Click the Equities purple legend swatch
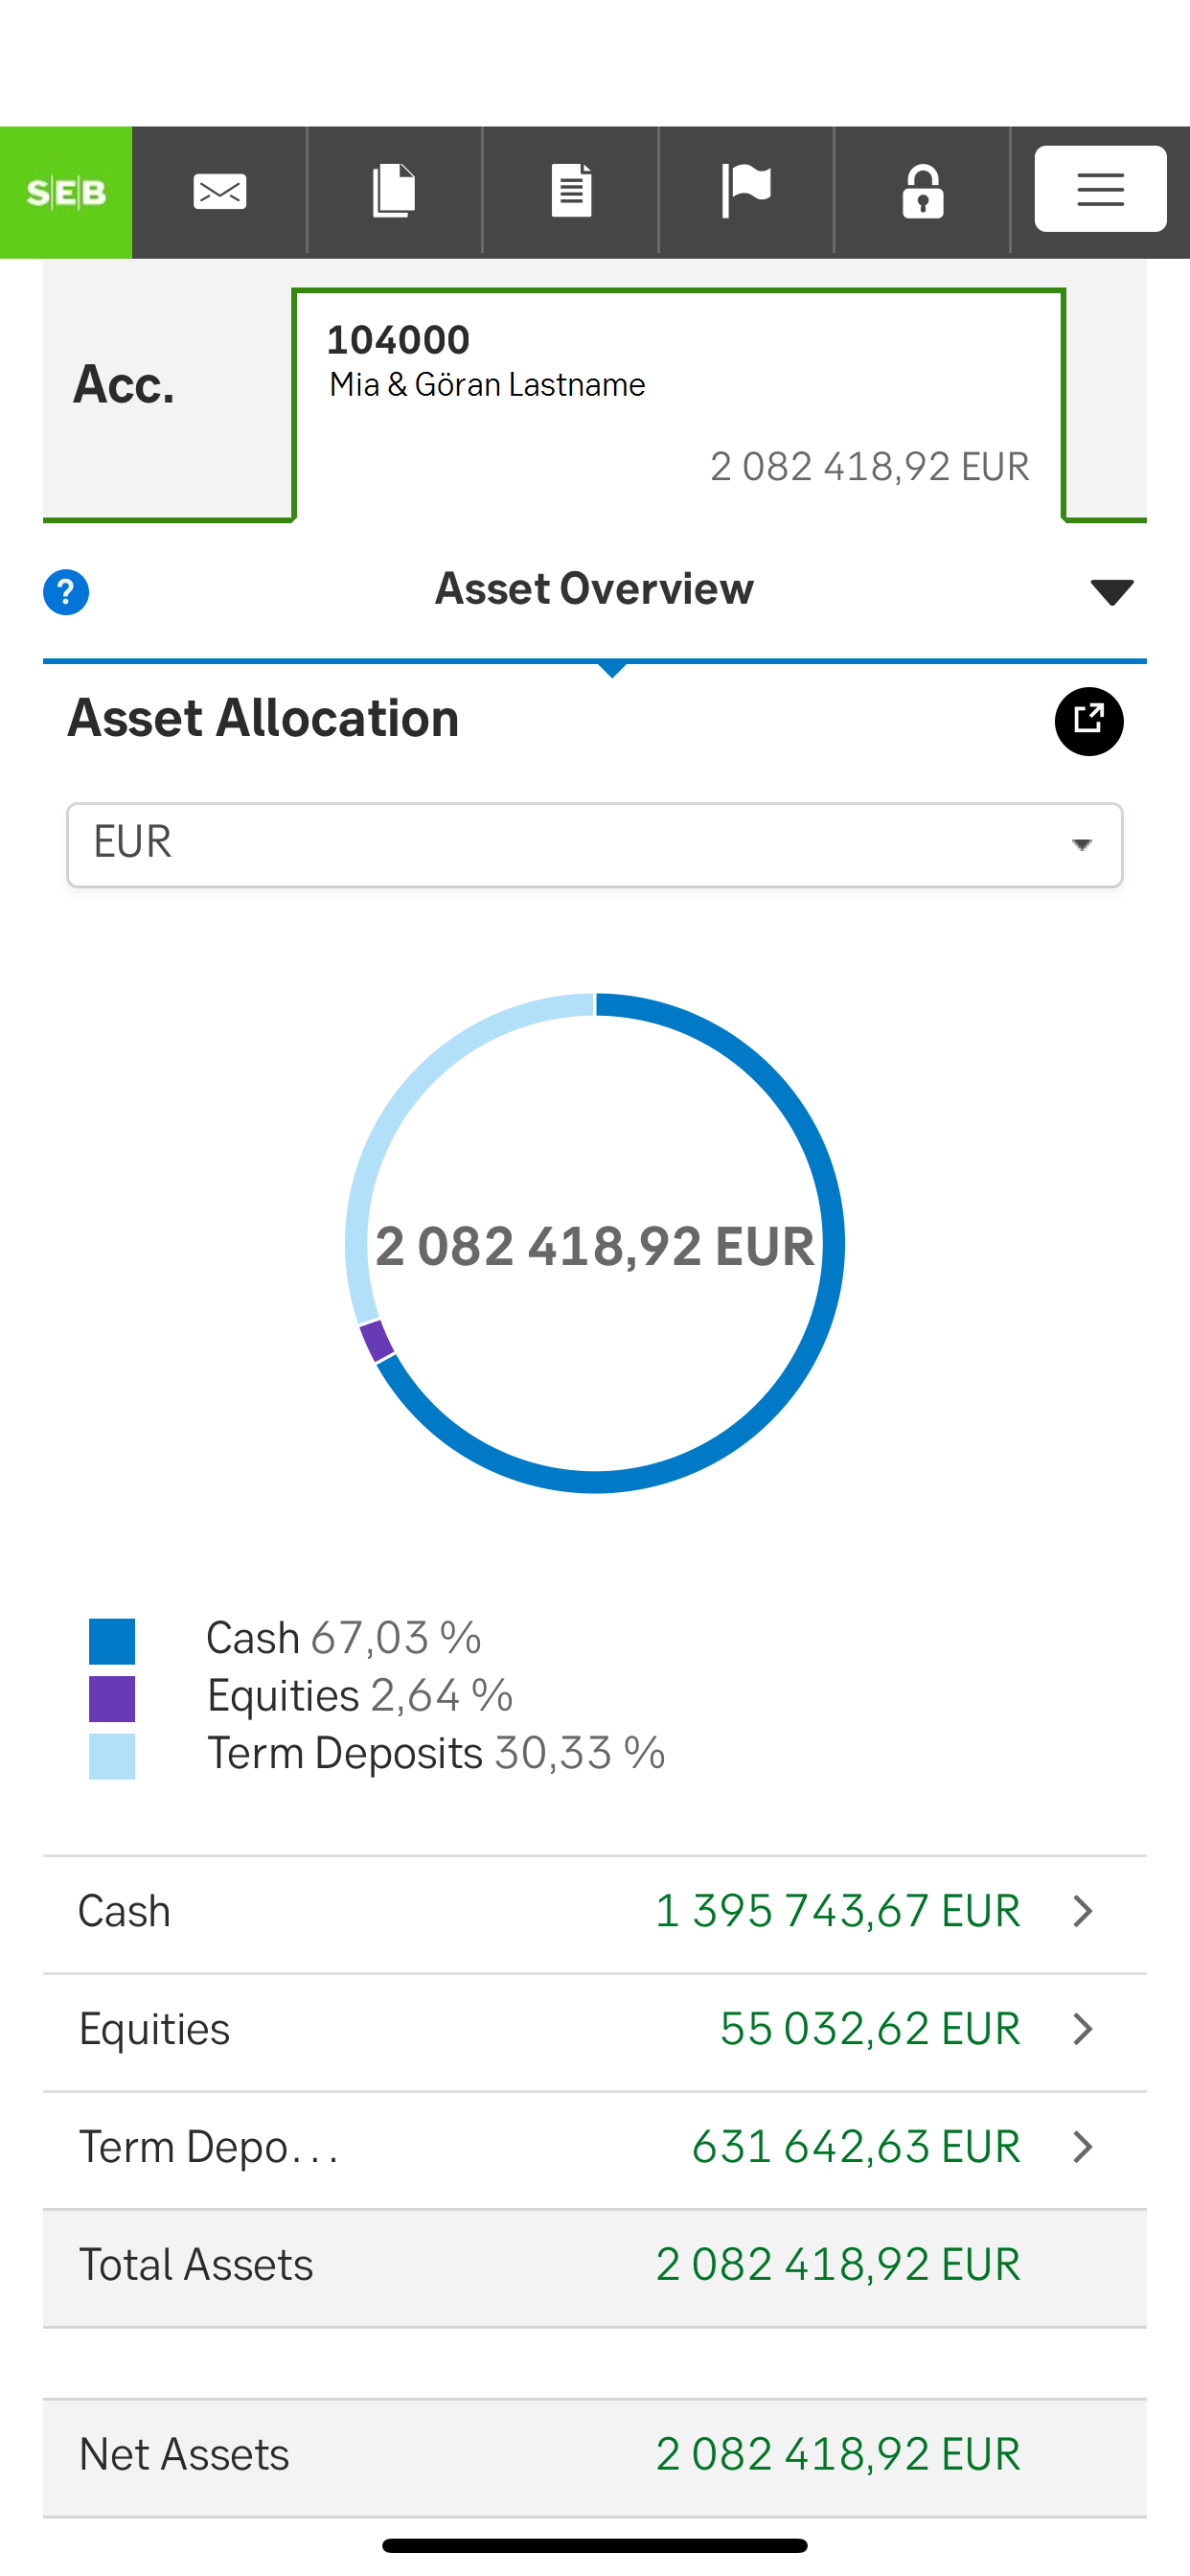Viewport: 1190px width, 2576px height. point(112,1698)
